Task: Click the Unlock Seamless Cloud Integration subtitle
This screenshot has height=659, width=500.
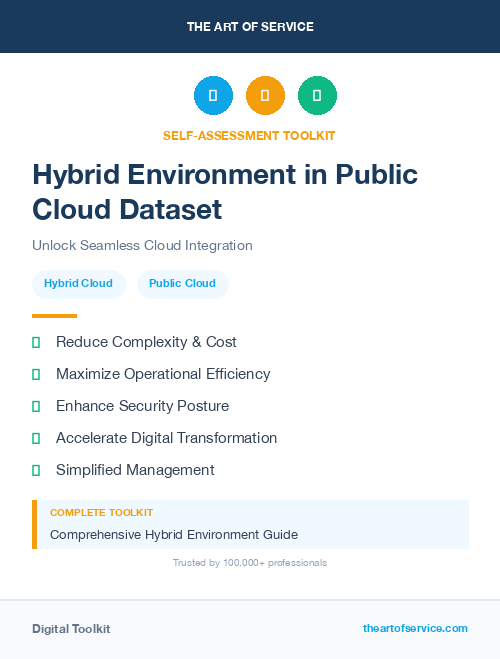Action: (x=142, y=245)
